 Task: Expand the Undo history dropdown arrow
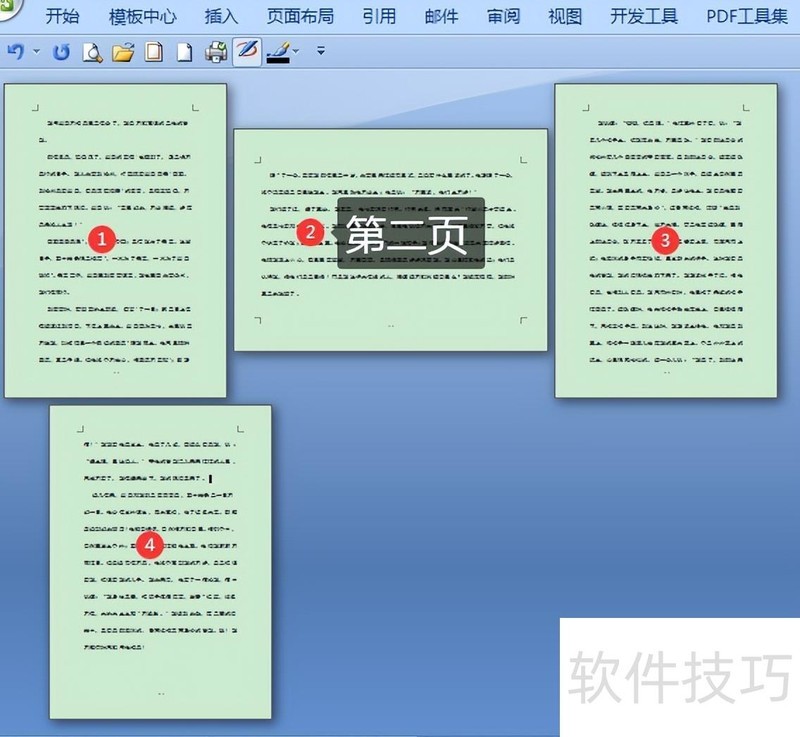click(x=36, y=53)
